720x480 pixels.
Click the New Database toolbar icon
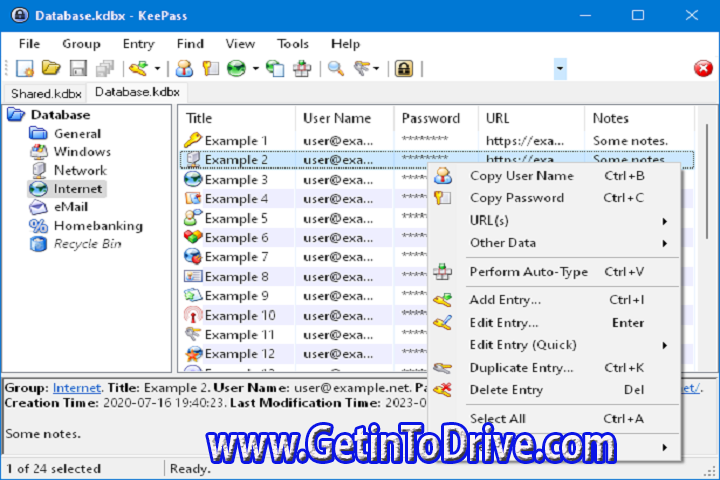tap(24, 69)
